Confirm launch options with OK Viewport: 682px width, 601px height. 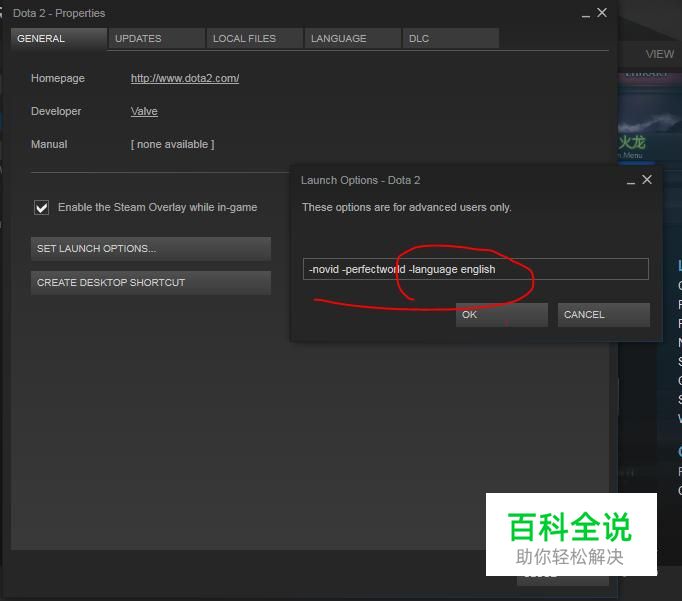click(x=501, y=315)
